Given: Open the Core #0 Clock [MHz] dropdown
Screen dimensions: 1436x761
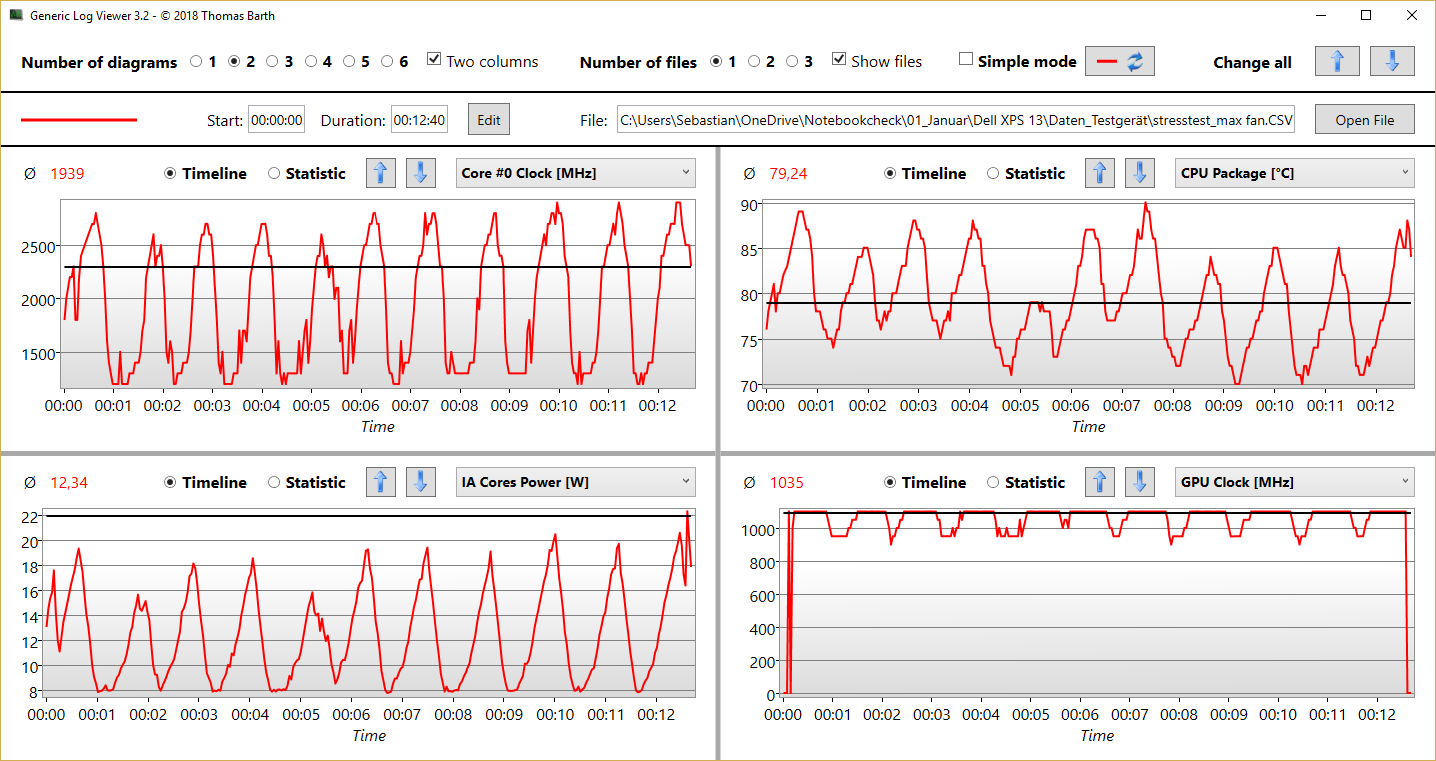Looking at the screenshot, I should 576,173.
